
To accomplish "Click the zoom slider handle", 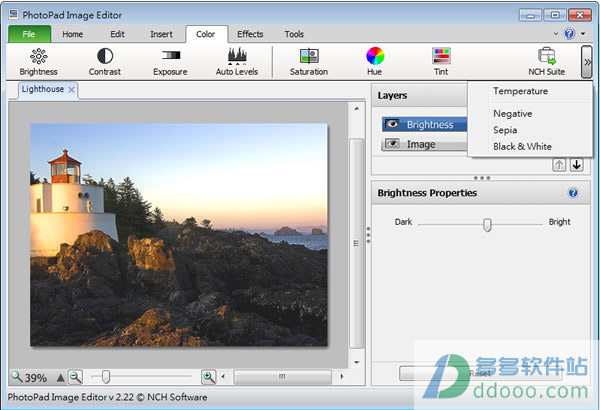I will pos(106,377).
